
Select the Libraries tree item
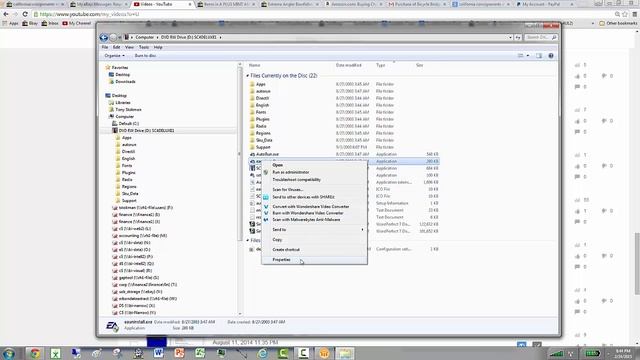tap(122, 102)
